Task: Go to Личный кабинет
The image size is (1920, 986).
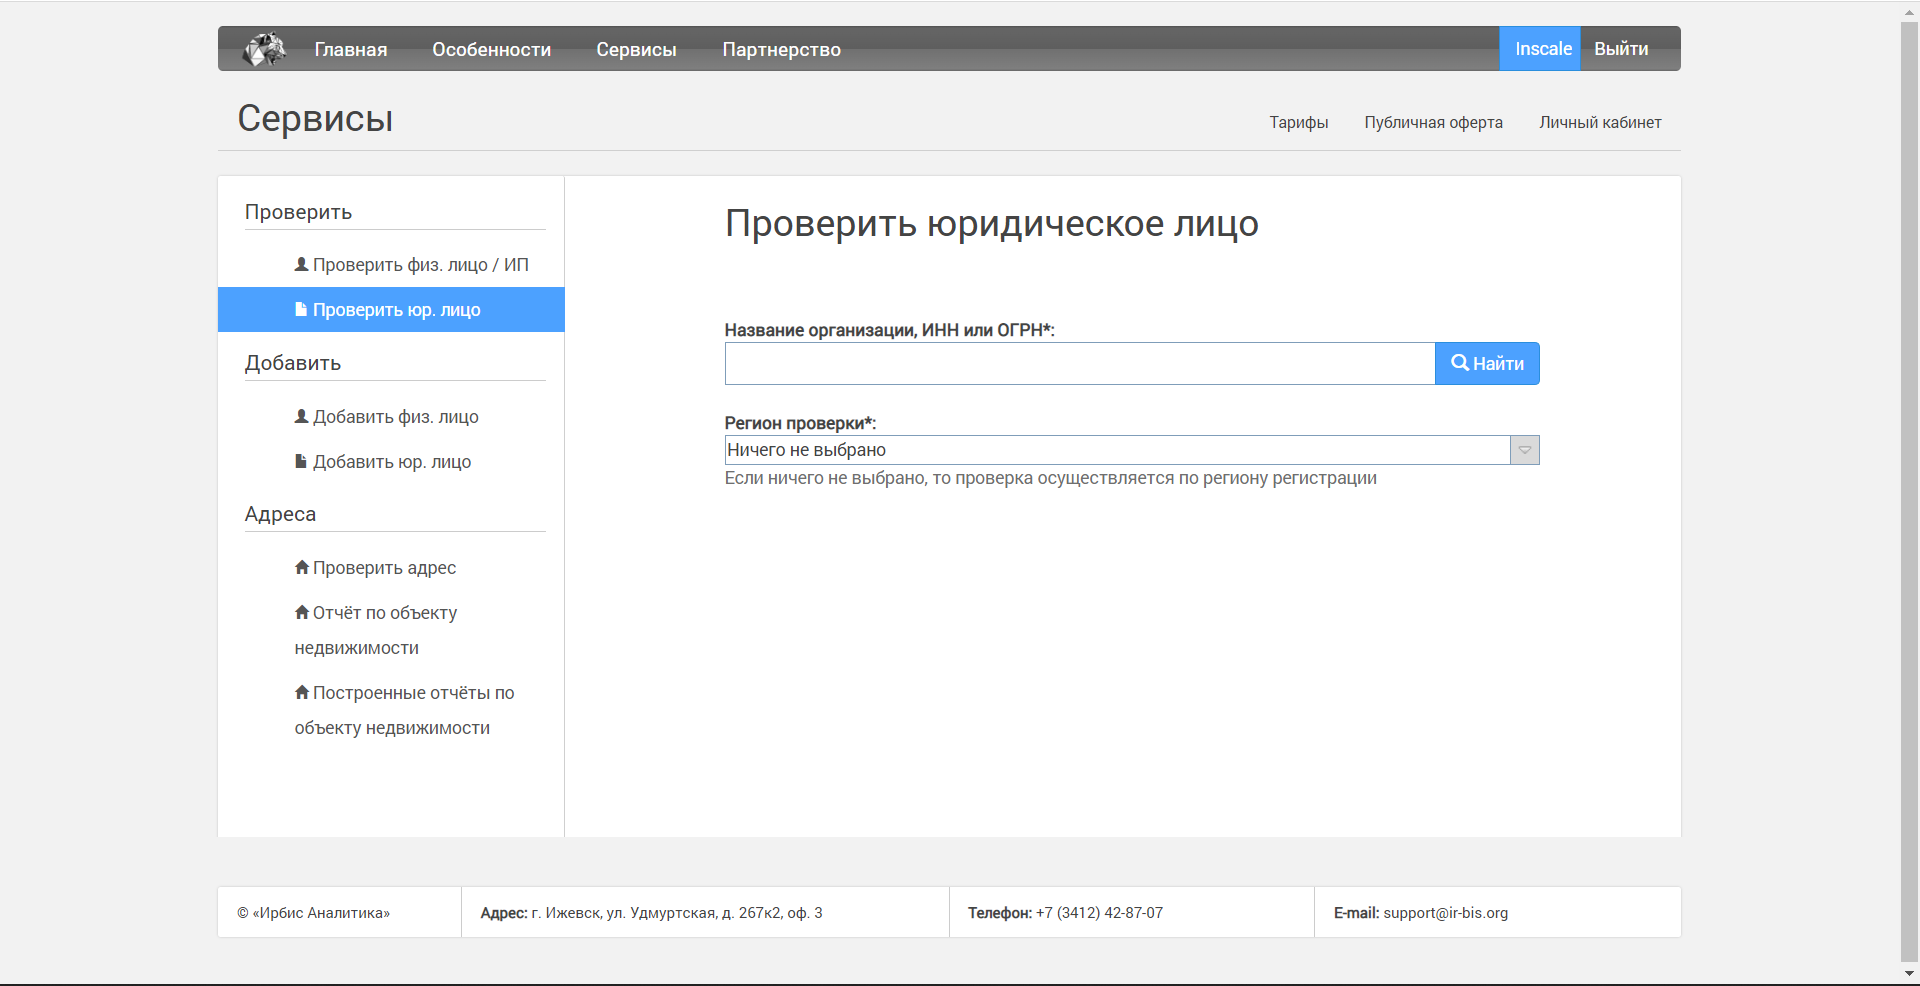Action: [x=1600, y=122]
